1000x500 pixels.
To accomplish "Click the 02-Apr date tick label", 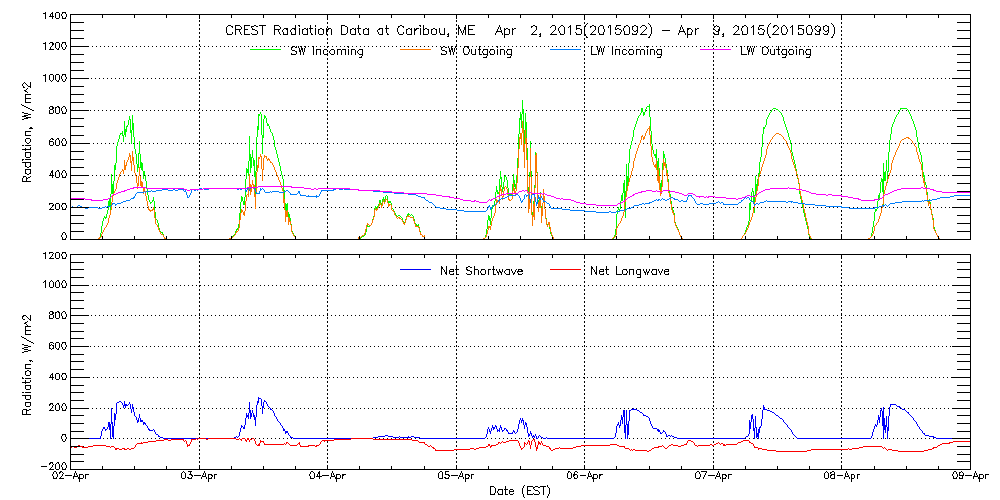I will [72, 477].
